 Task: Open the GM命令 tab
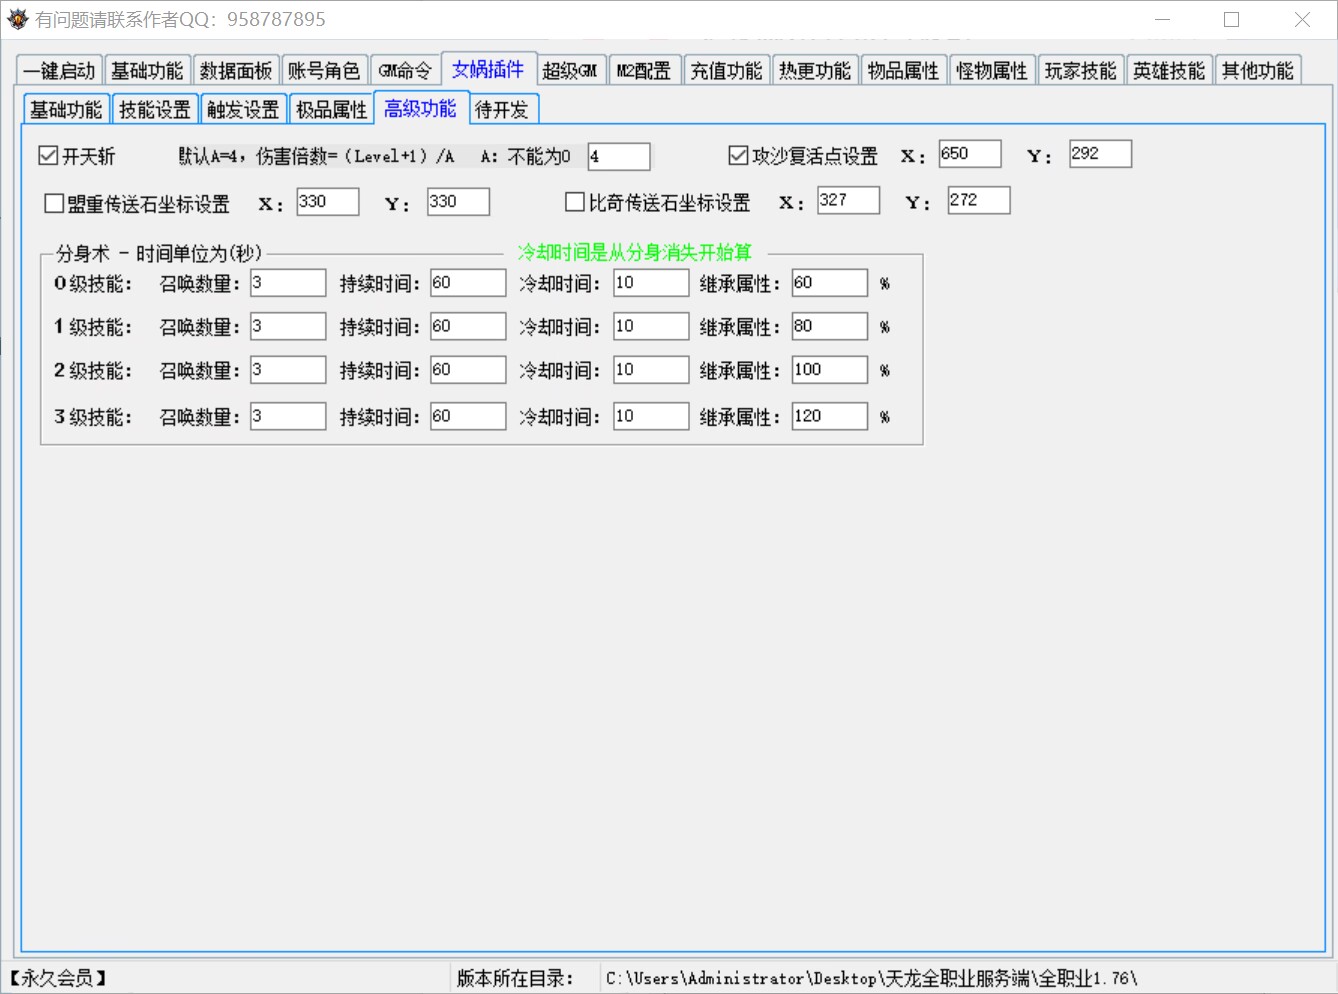click(405, 70)
